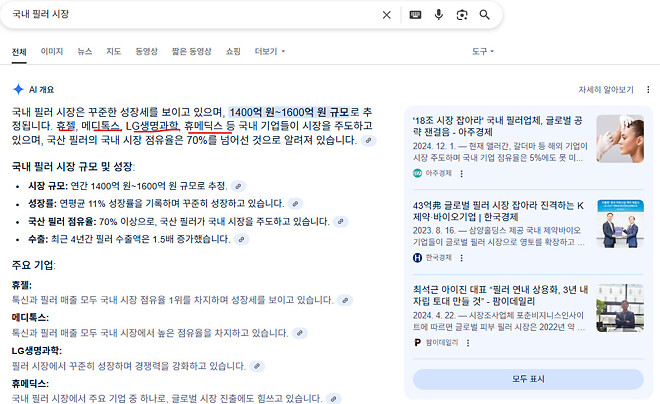Start voice search with the microphone icon
Screen dimensions: 660x404
pyautogui.click(x=439, y=15)
